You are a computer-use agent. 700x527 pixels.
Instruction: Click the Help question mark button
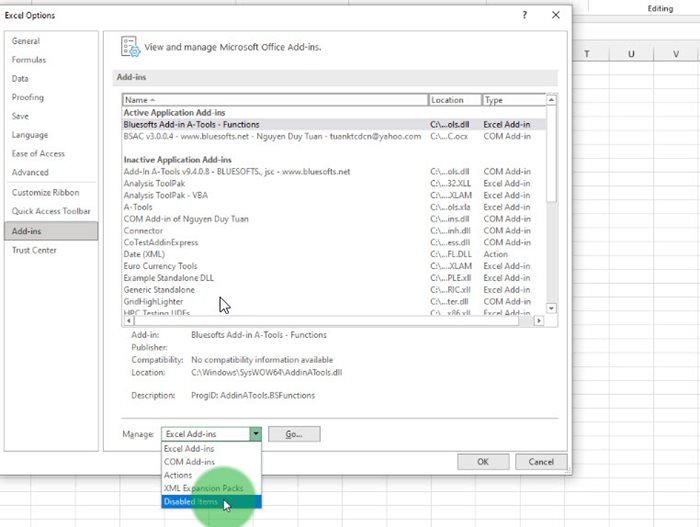525,15
